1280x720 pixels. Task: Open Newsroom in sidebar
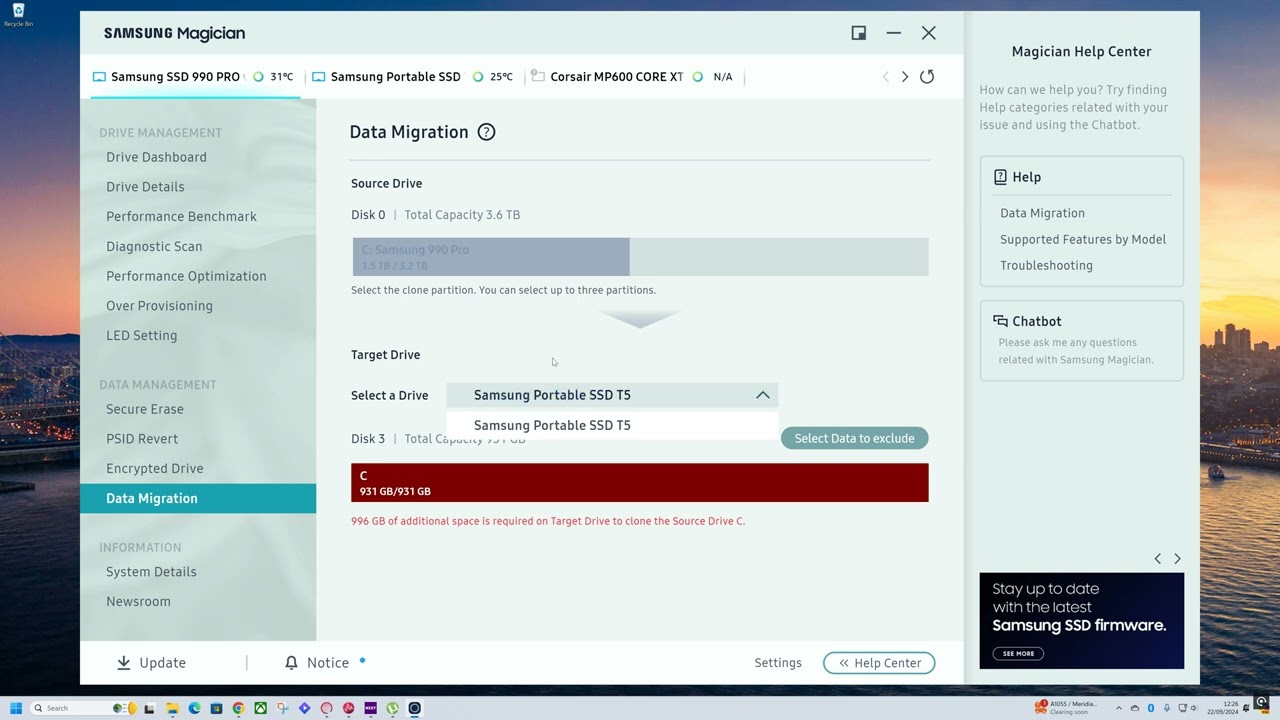(138, 602)
